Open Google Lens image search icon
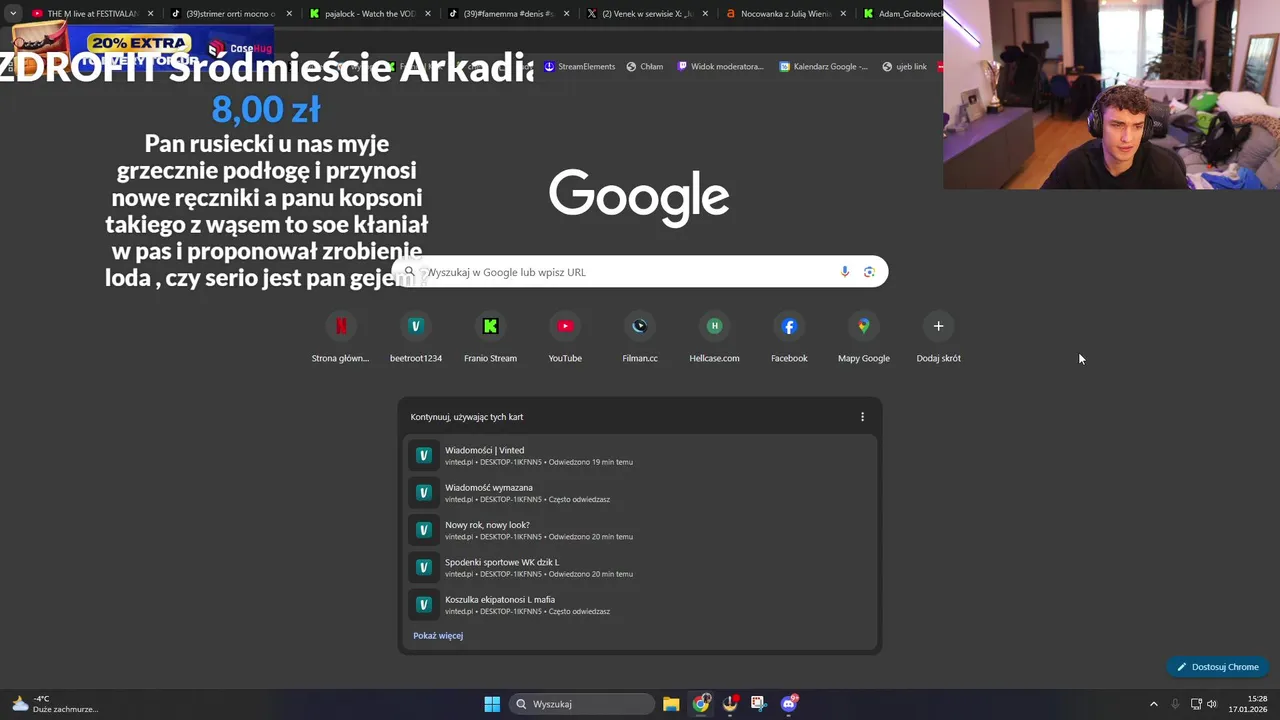 pos(869,272)
